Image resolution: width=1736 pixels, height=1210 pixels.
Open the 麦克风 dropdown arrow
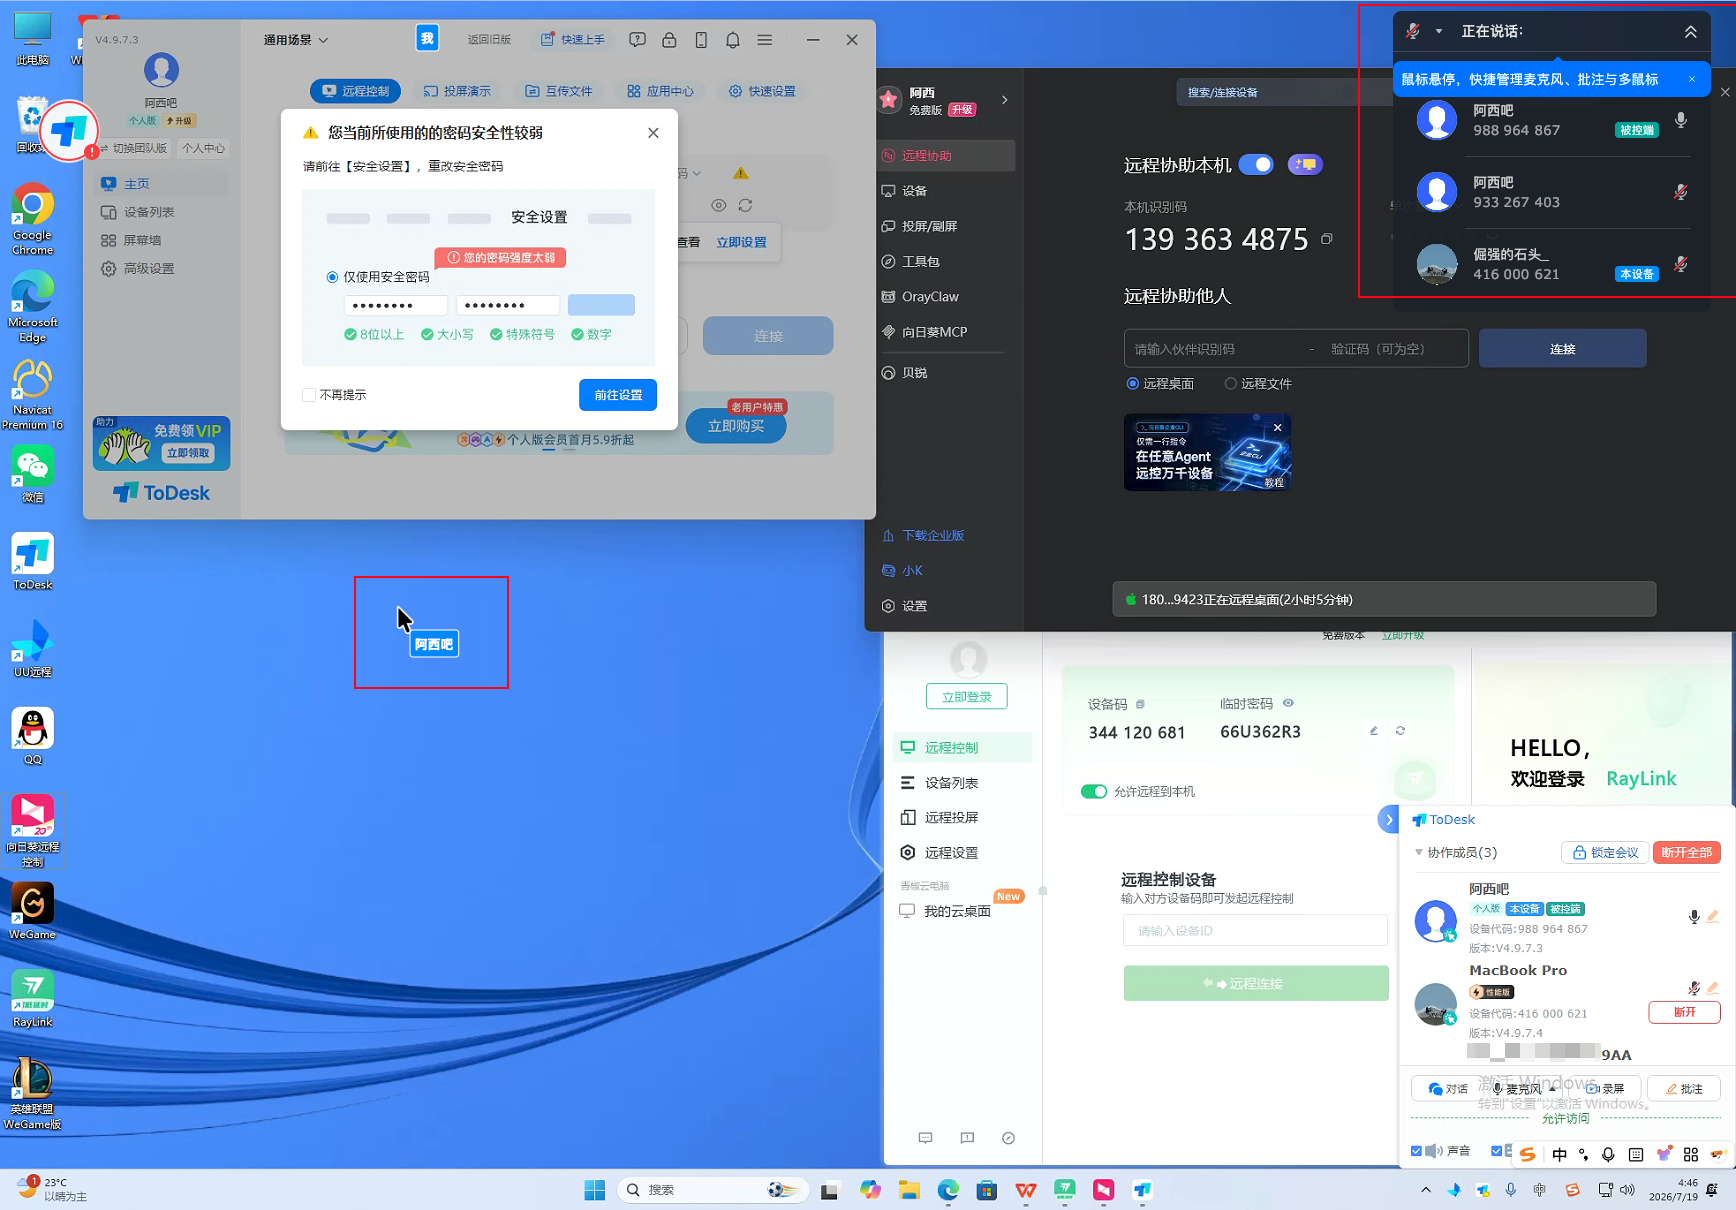click(1552, 1089)
